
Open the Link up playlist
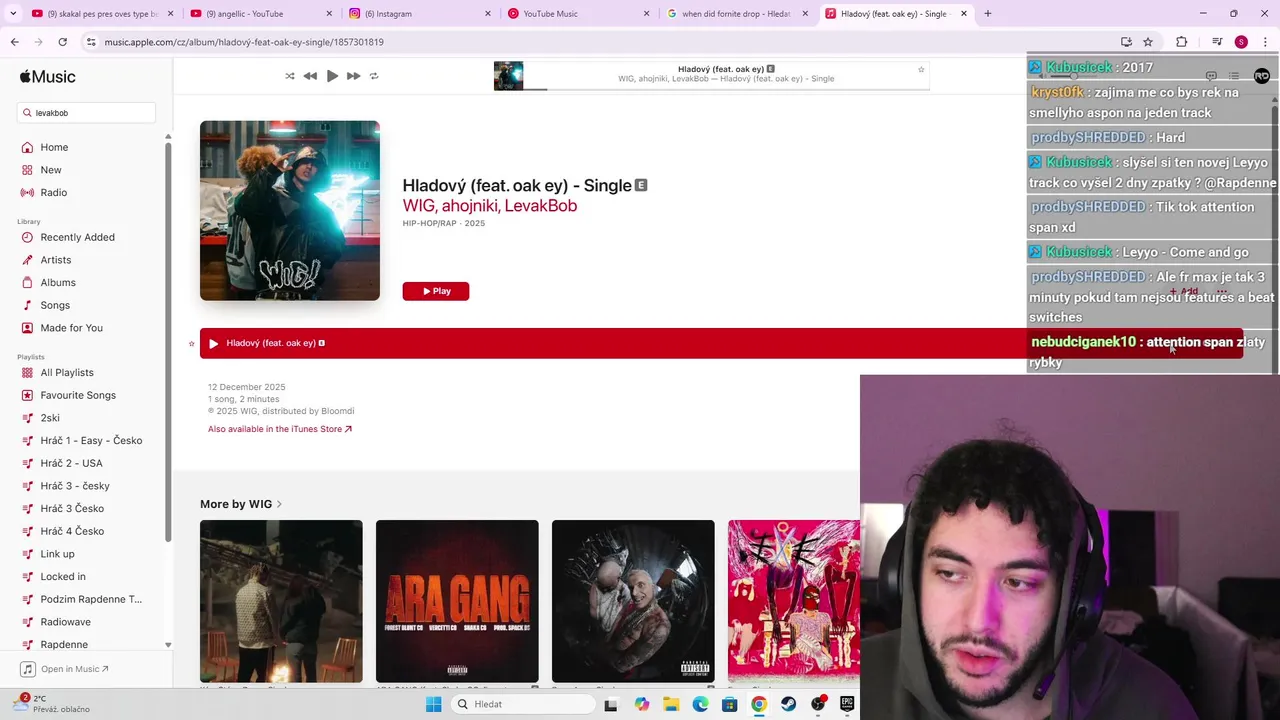57,554
